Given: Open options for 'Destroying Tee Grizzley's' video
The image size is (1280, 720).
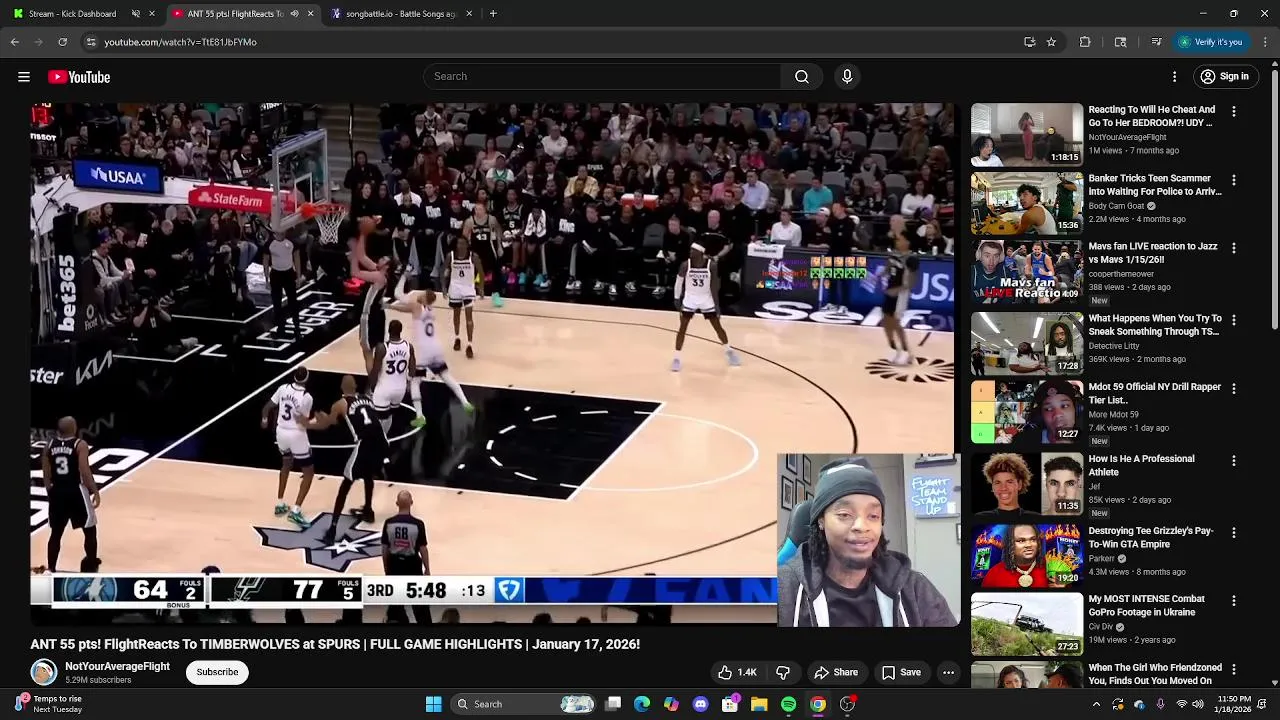Looking at the screenshot, I should tap(1233, 533).
